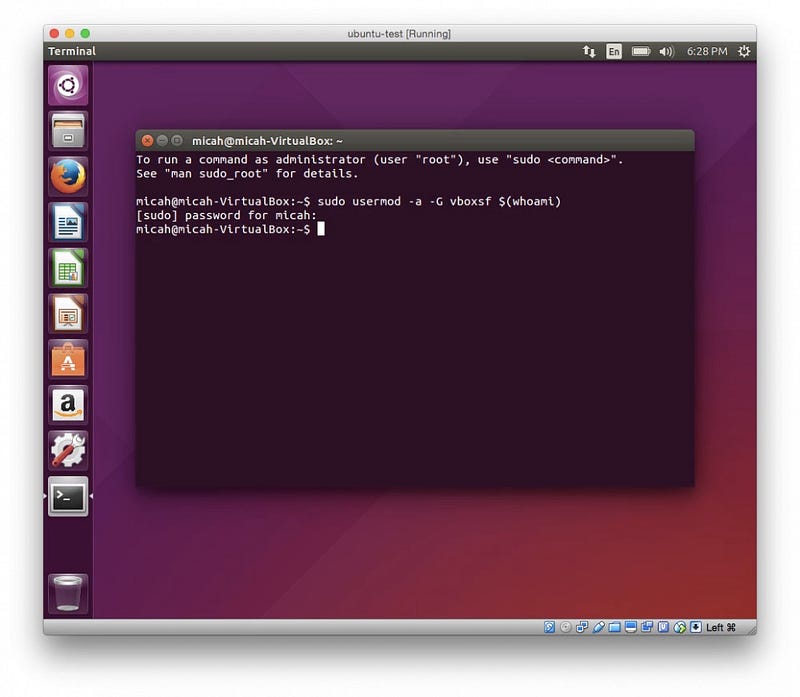Click the sudo usermod command line
800x697 pixels.
coord(348,202)
